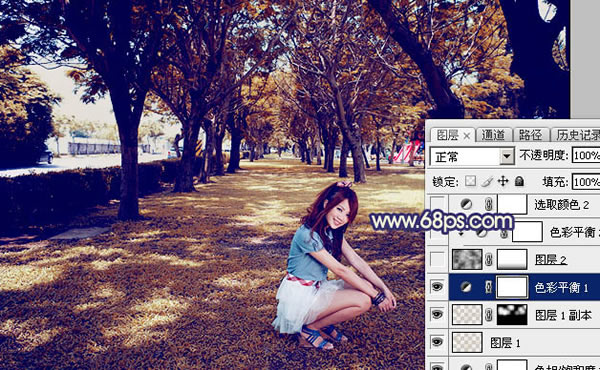
Task: Toggle lock image pixels brush icon
Action: (x=487, y=181)
